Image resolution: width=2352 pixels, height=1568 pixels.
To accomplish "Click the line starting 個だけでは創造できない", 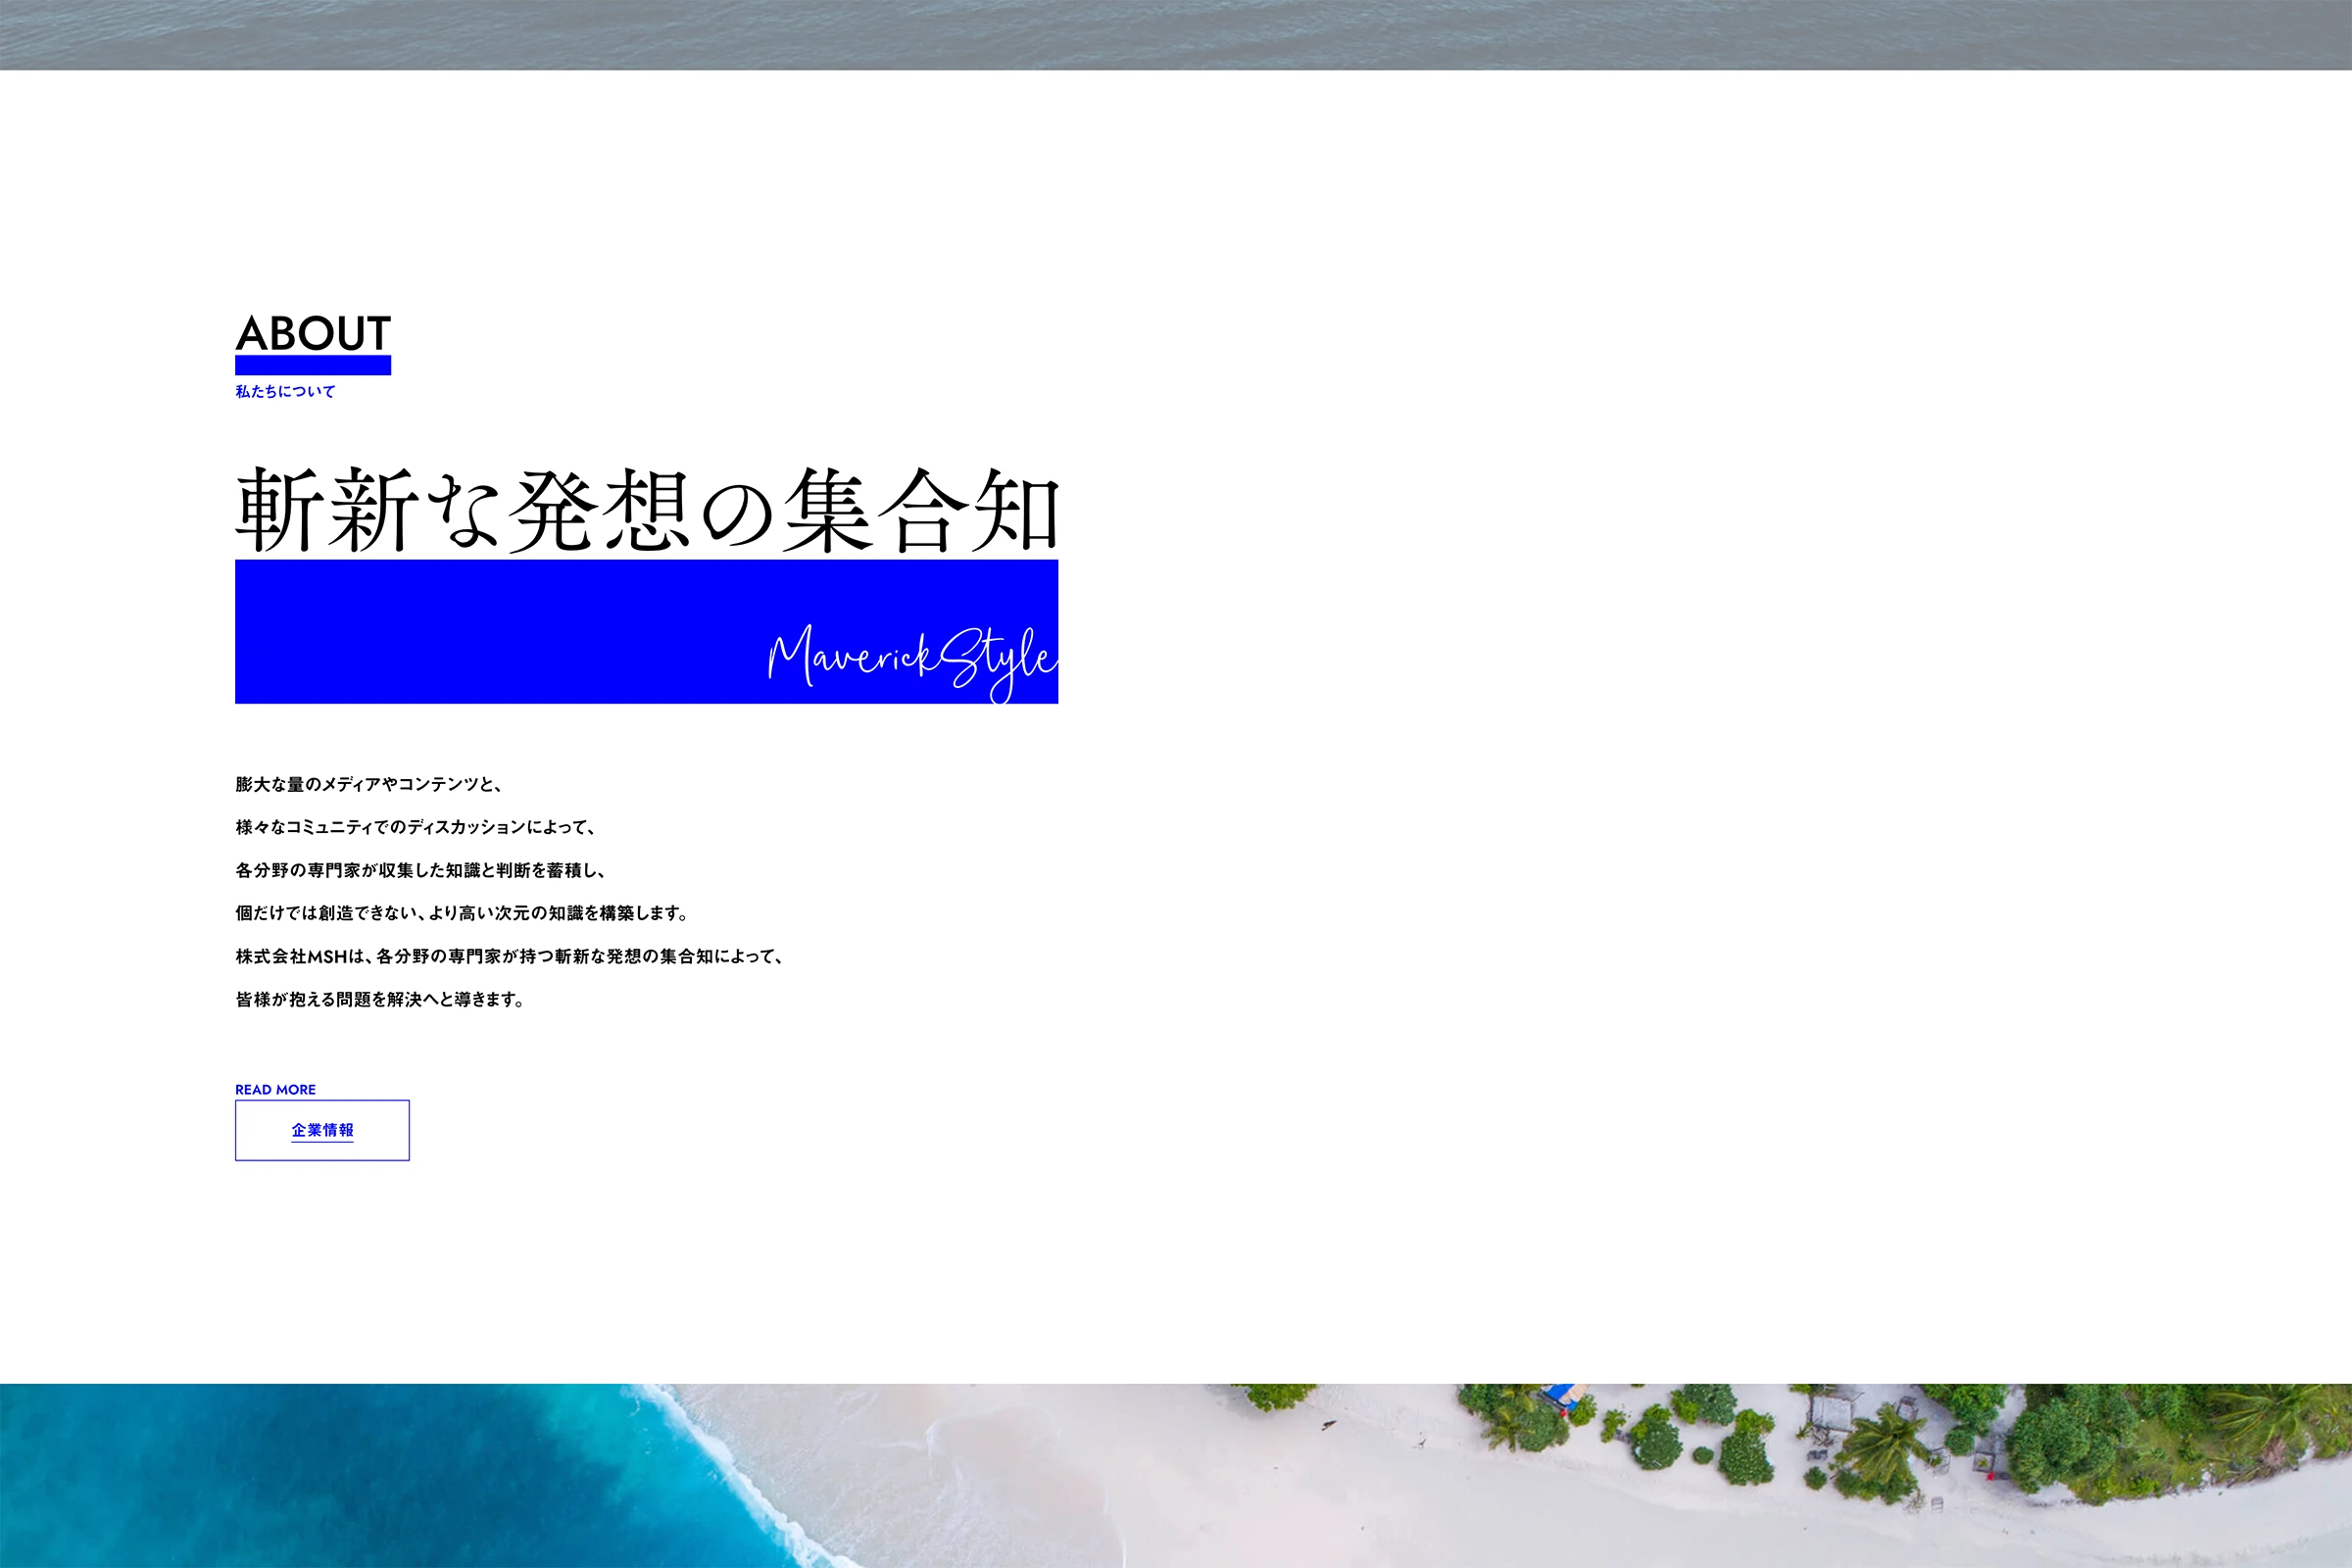I will click(x=460, y=913).
